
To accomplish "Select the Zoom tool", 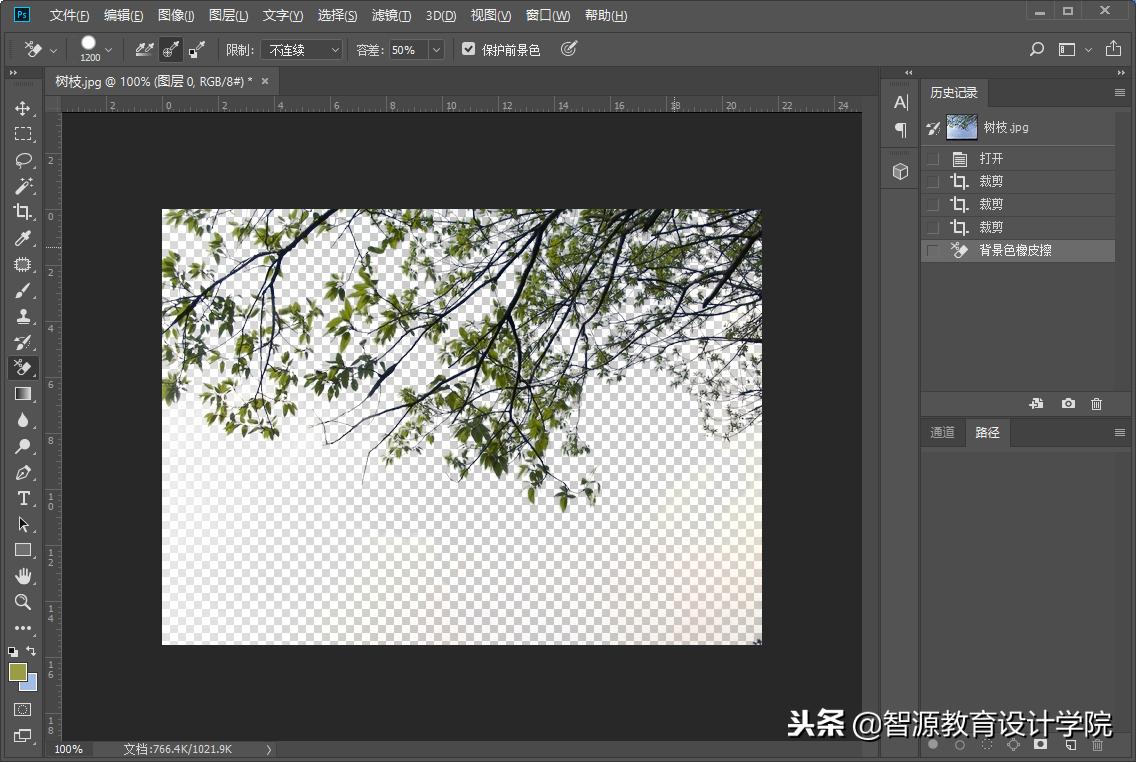I will click(x=22, y=602).
